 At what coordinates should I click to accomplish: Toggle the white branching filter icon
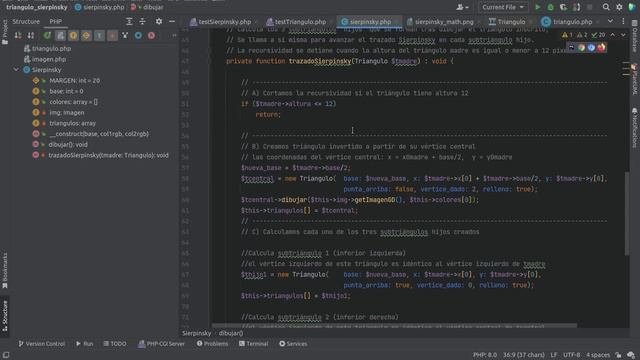click(125, 36)
